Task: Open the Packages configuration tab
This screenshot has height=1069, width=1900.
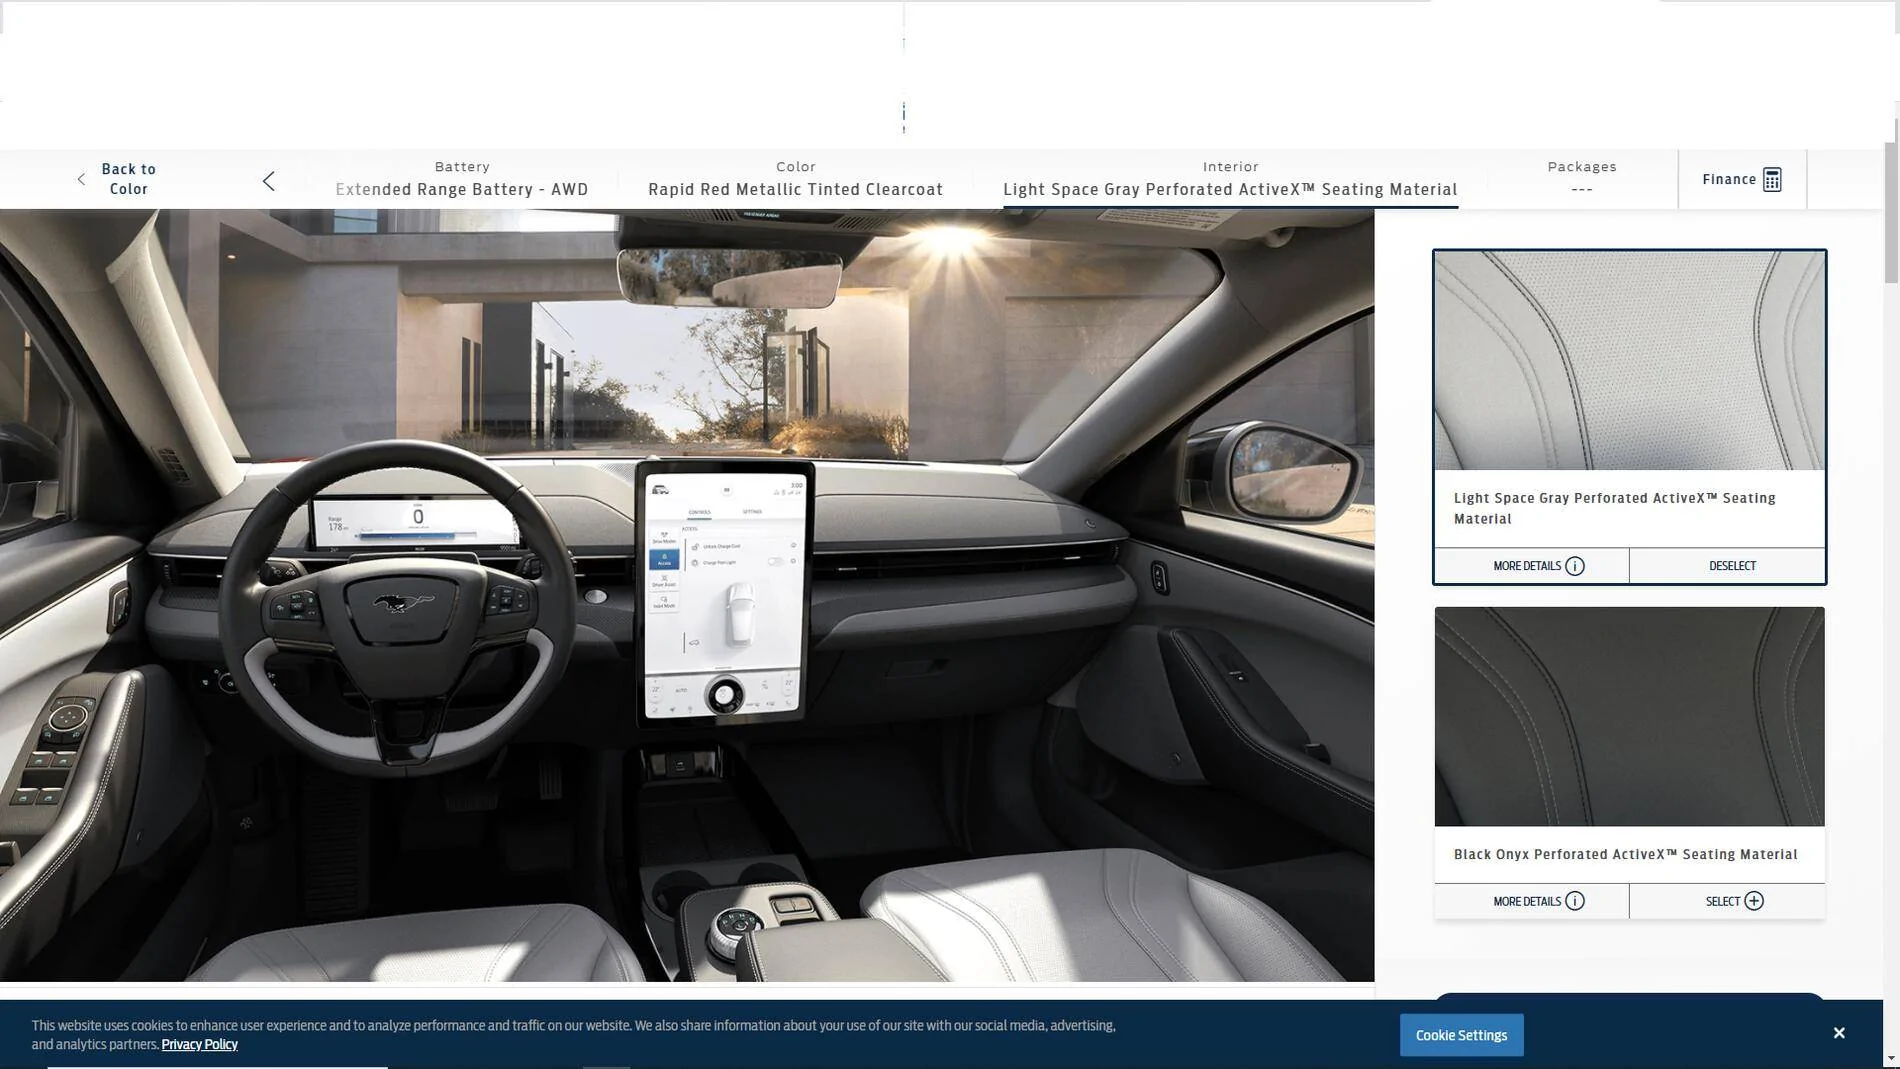Action: [1581, 179]
